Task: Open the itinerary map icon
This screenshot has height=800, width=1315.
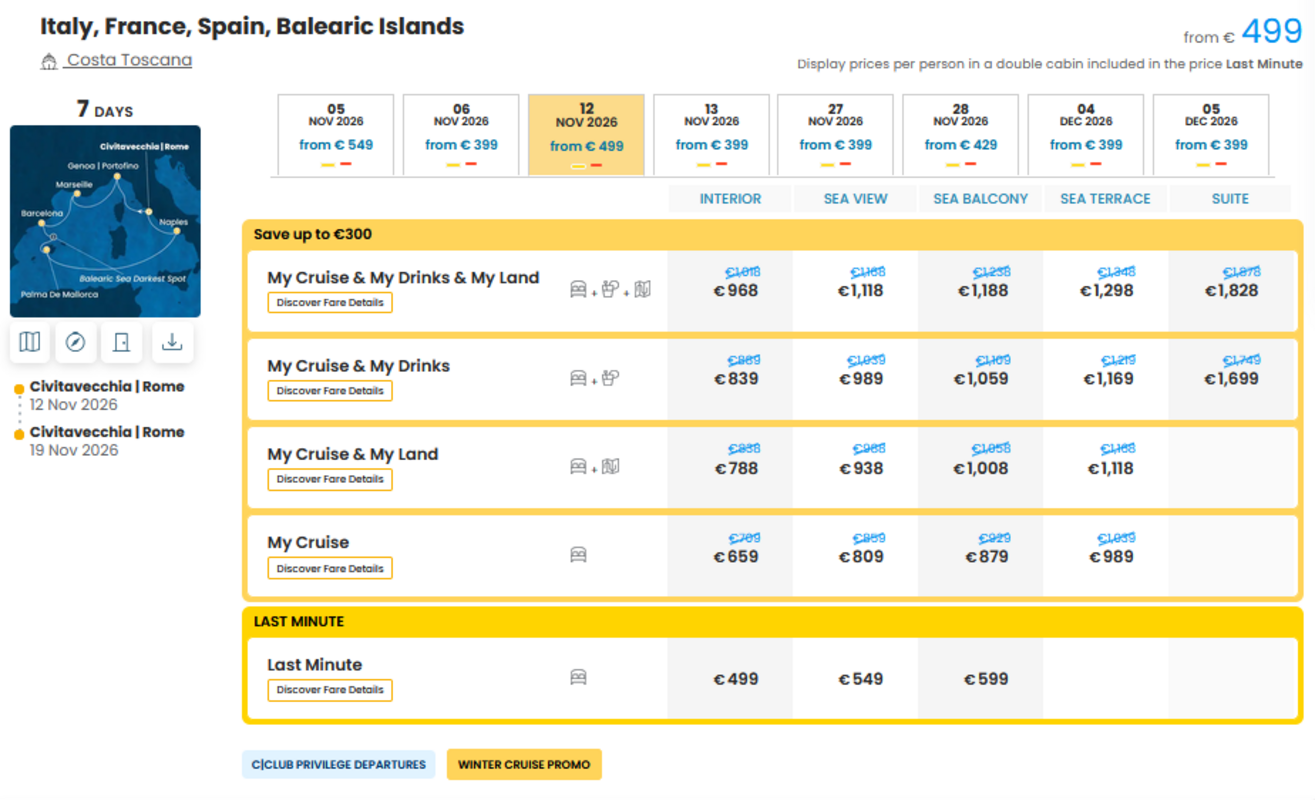Action: tap(30, 343)
